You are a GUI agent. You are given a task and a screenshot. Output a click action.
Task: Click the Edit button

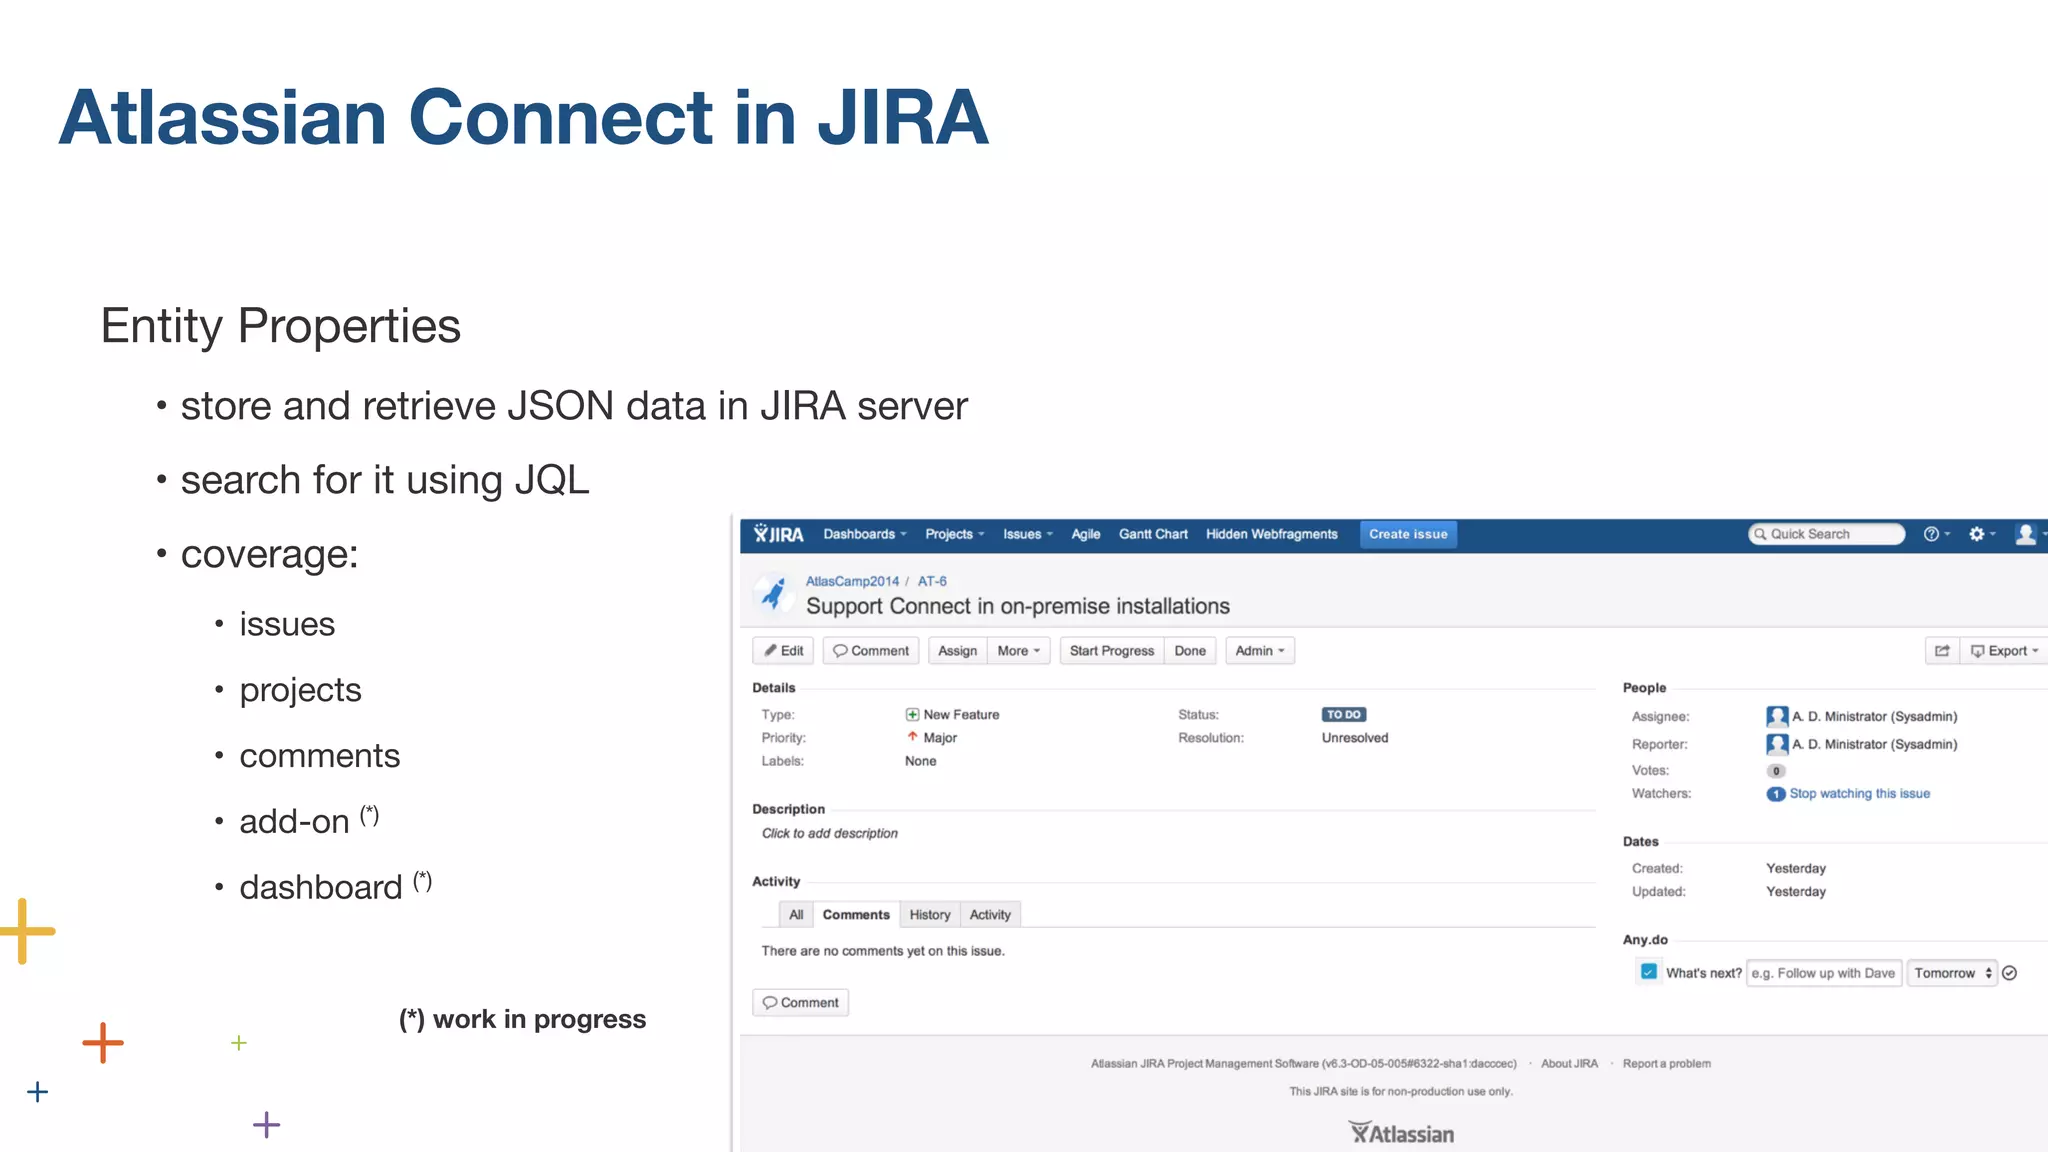coord(784,651)
